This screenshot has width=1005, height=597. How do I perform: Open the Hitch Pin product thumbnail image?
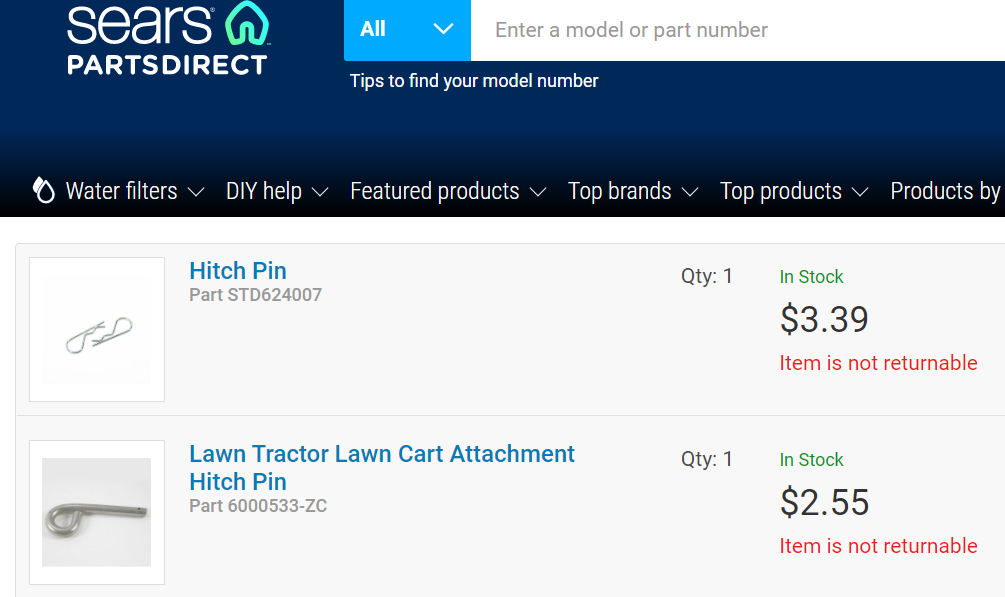click(x=96, y=329)
